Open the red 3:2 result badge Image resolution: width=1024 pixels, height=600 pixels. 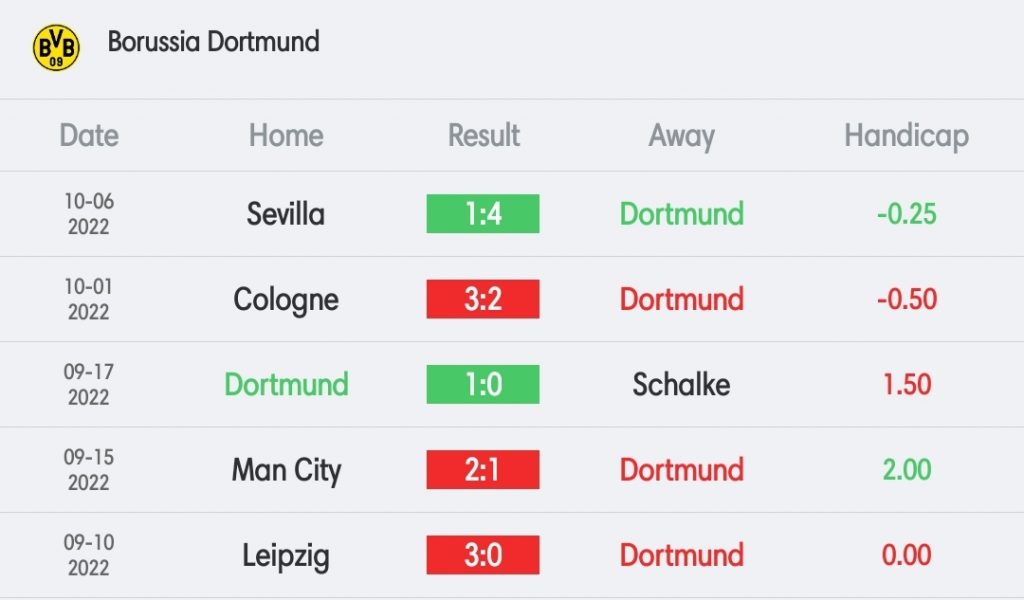coord(483,299)
